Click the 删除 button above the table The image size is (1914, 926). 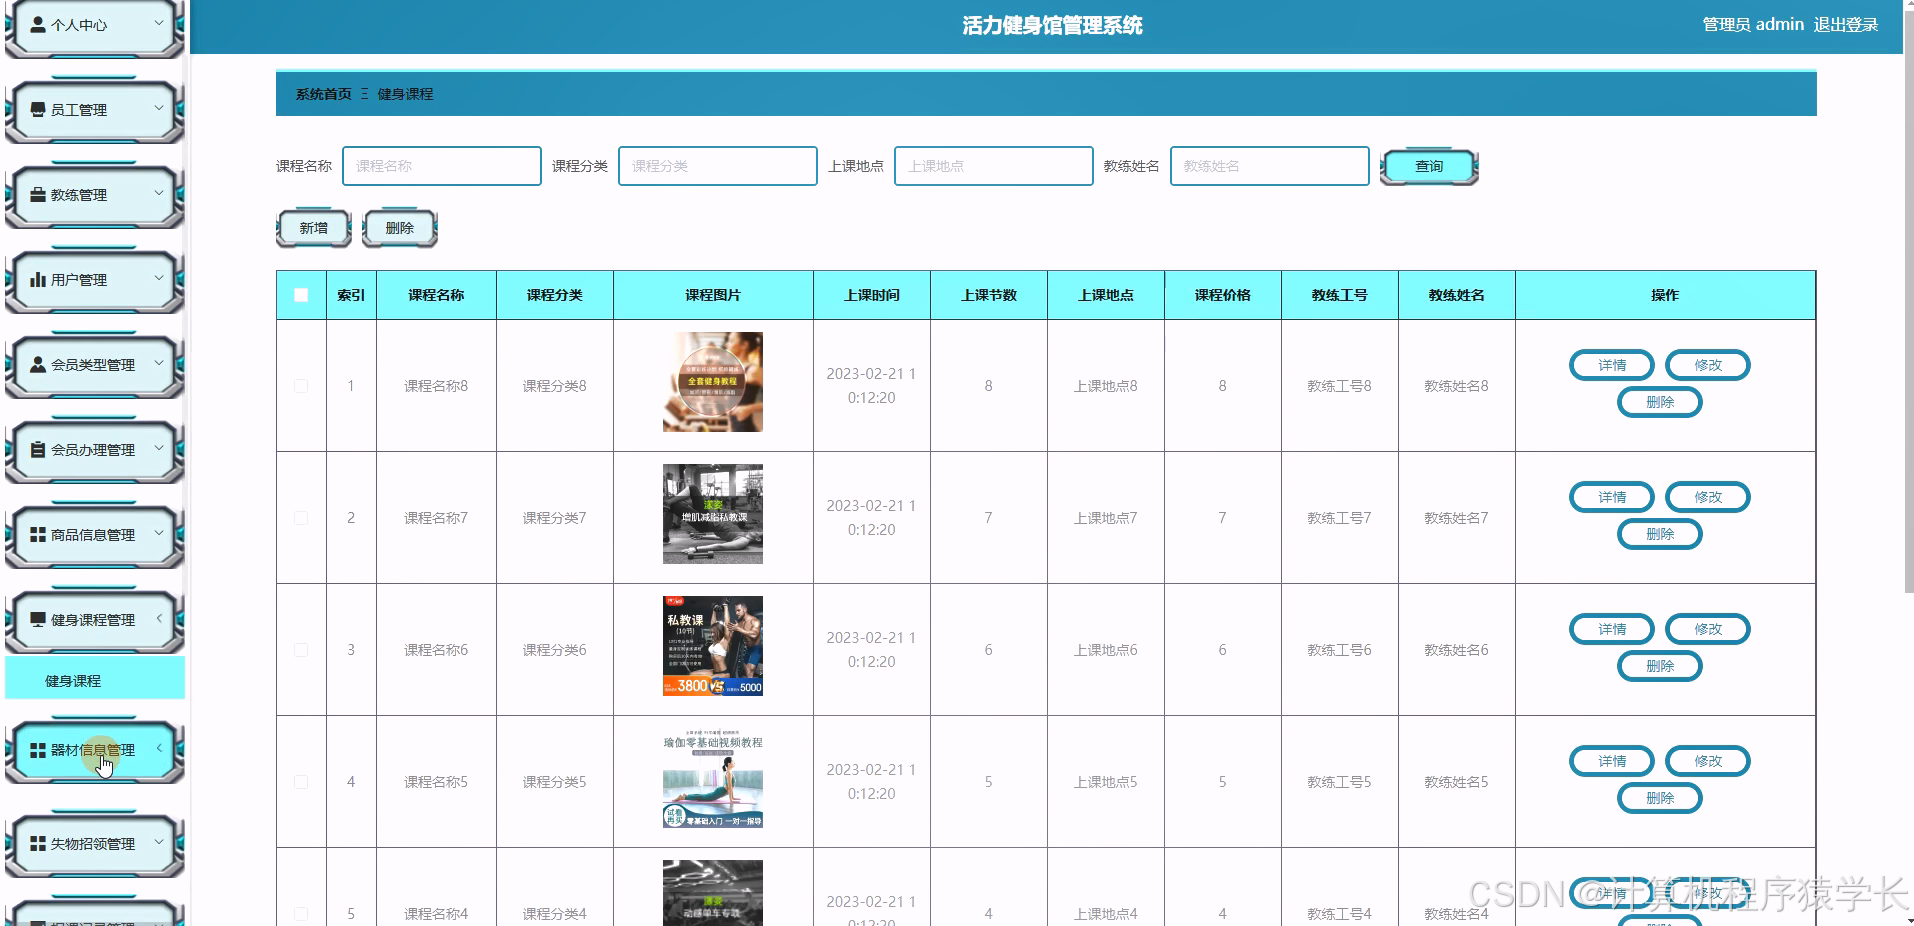(x=400, y=228)
